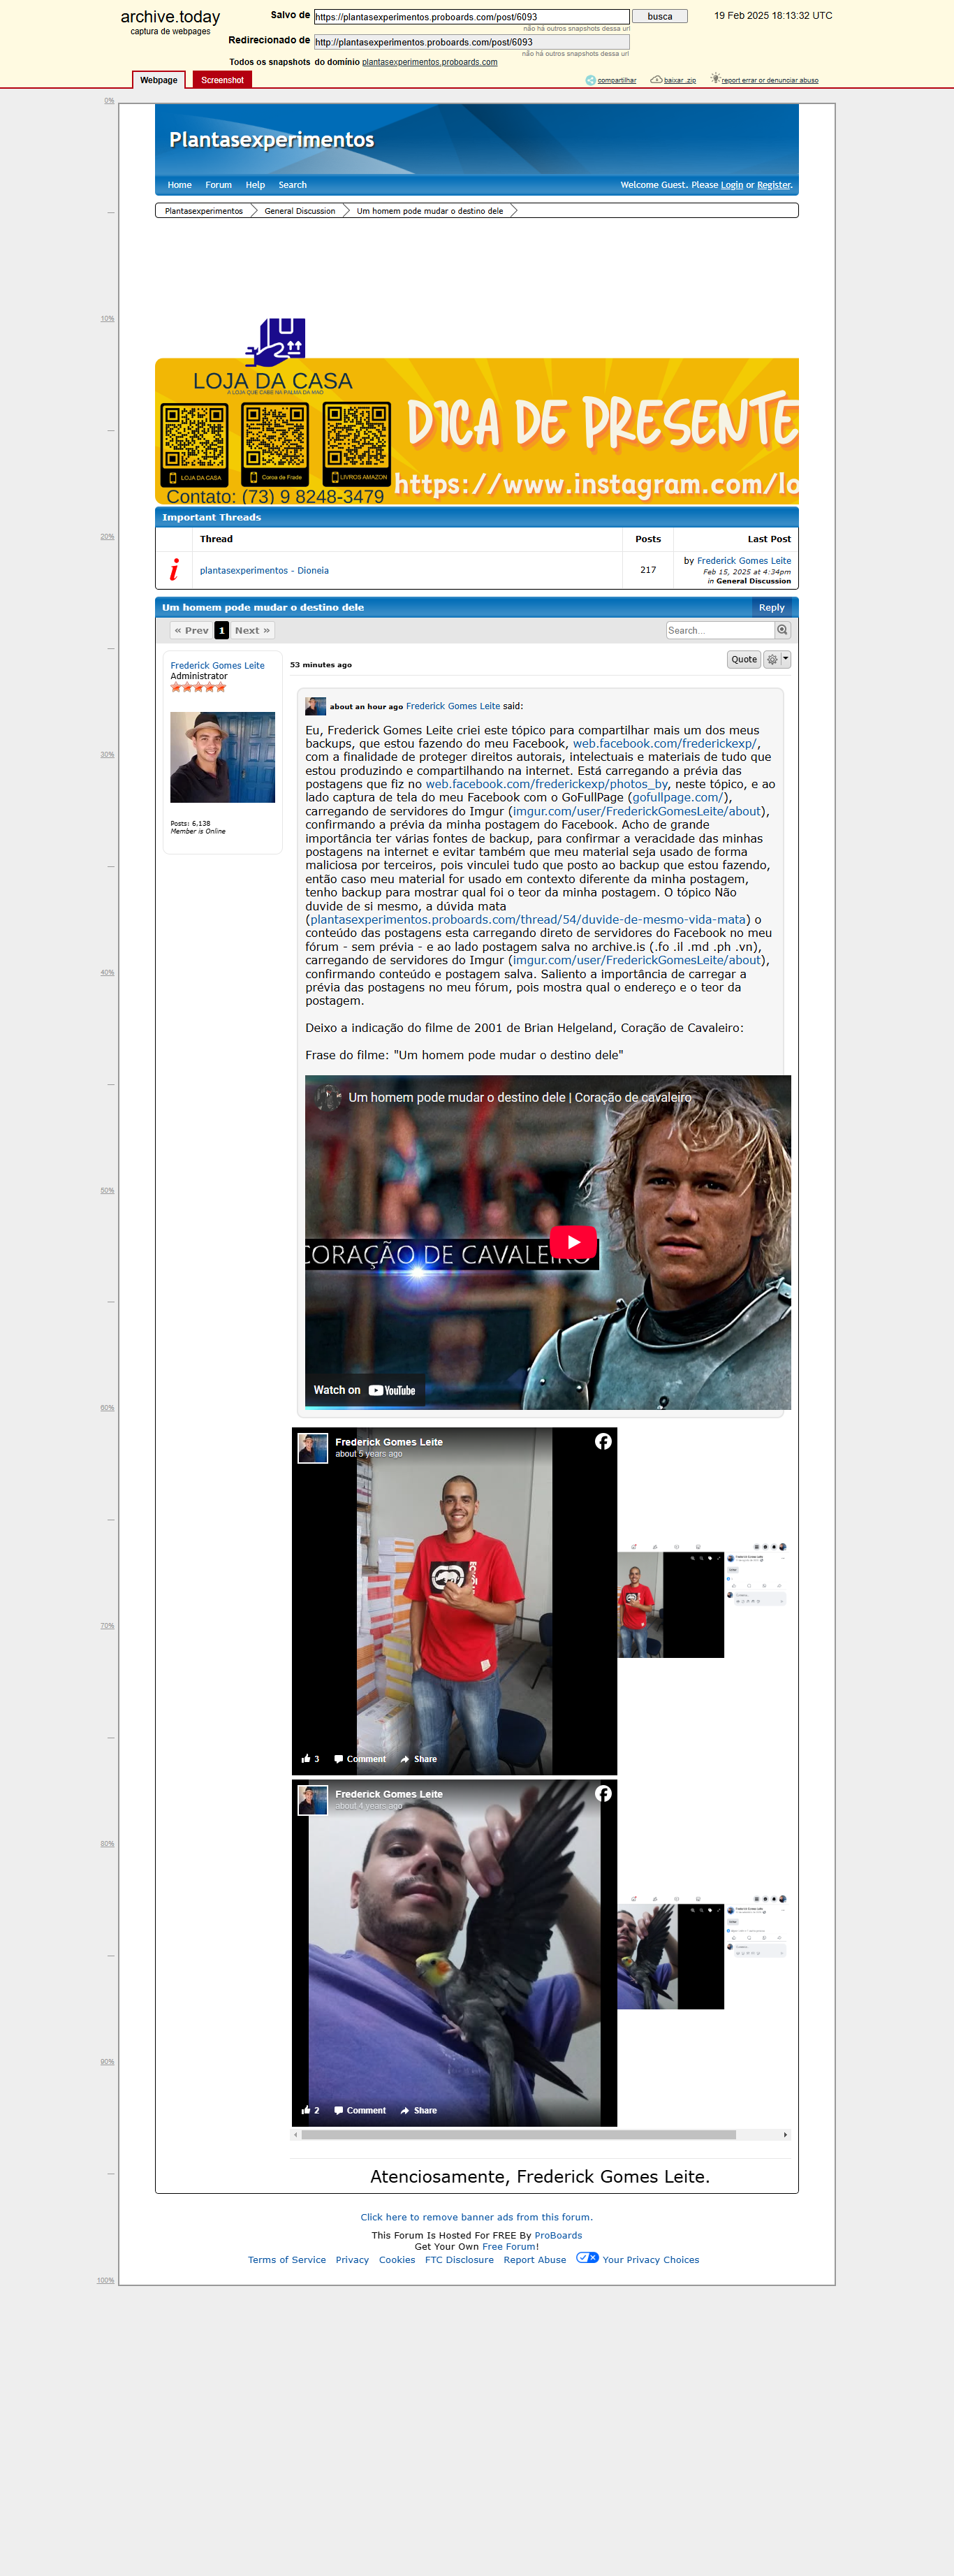This screenshot has height=2576, width=954.
Task: Click the red info icon in Important Threads
Action: [x=174, y=570]
